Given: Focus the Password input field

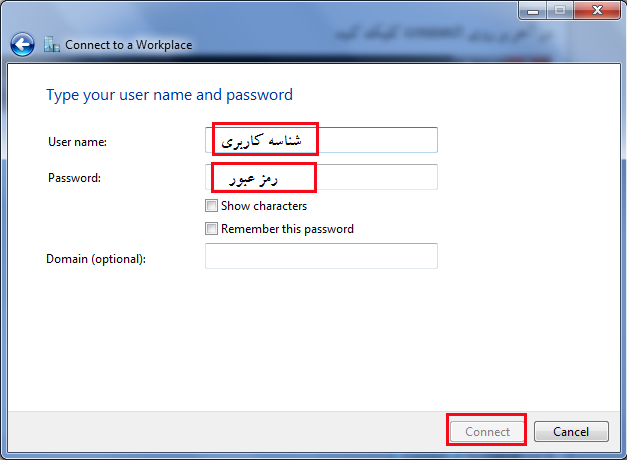Looking at the screenshot, I should click(x=321, y=177).
